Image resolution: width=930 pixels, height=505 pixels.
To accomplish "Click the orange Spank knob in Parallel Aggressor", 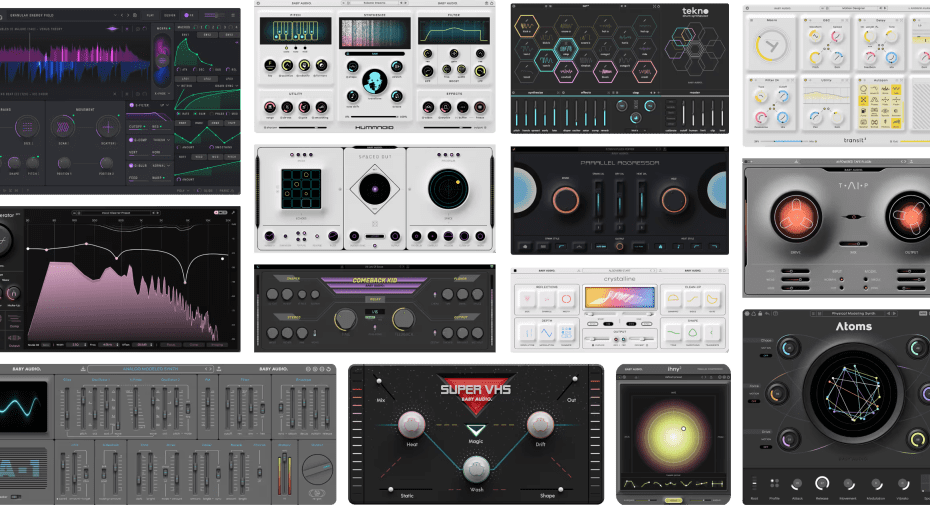I will click(566, 199).
